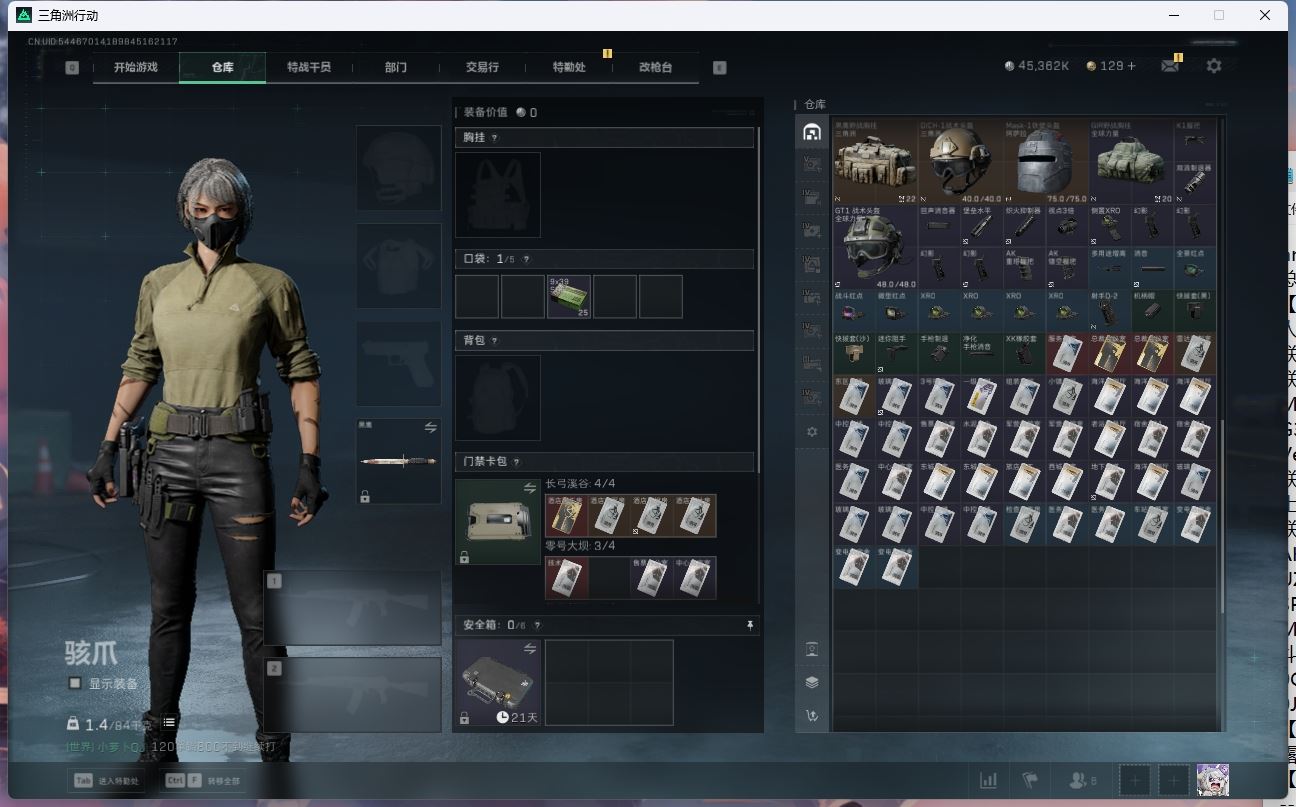
Task: Click the weight details list icon
Action: click(x=170, y=723)
